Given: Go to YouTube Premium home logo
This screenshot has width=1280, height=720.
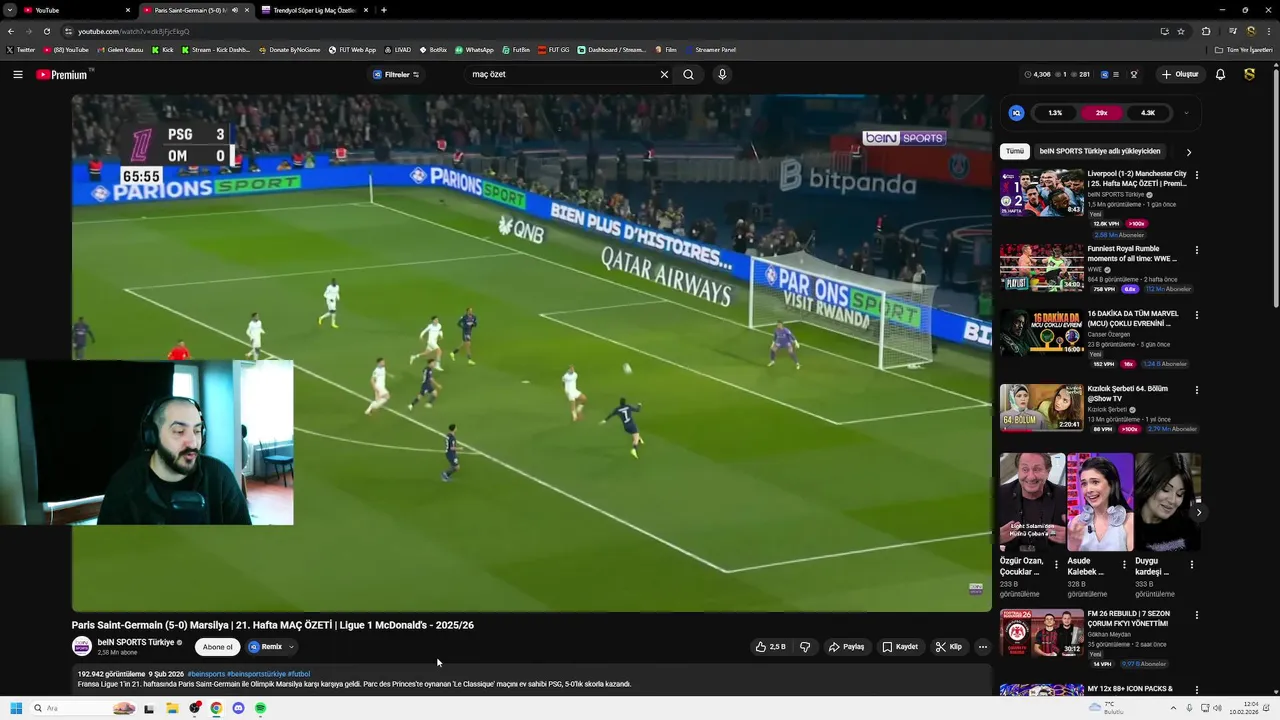Looking at the screenshot, I should [62, 75].
